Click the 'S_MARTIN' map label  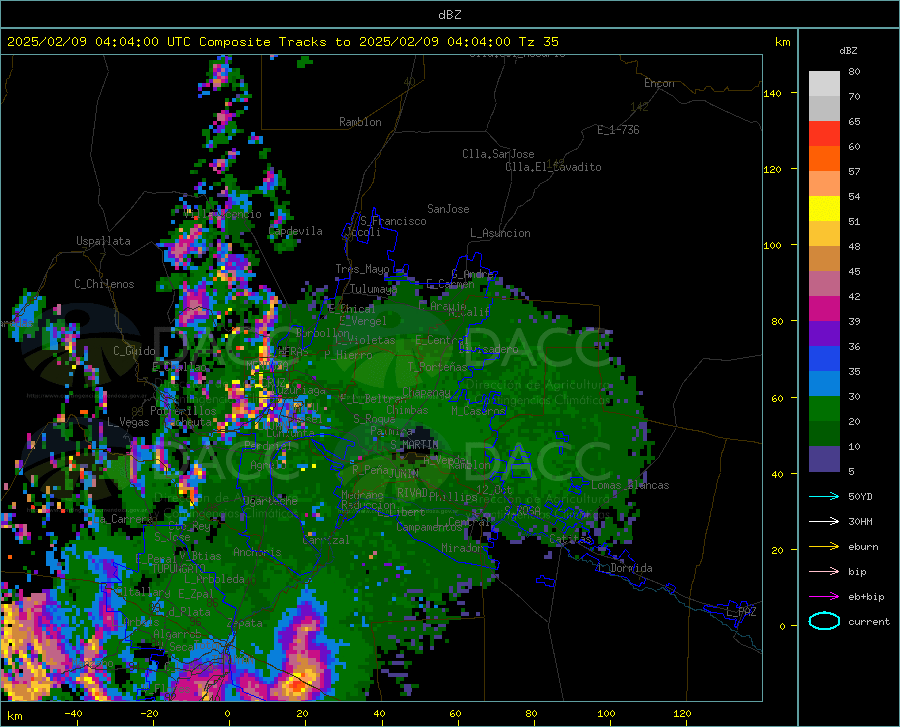click(414, 445)
